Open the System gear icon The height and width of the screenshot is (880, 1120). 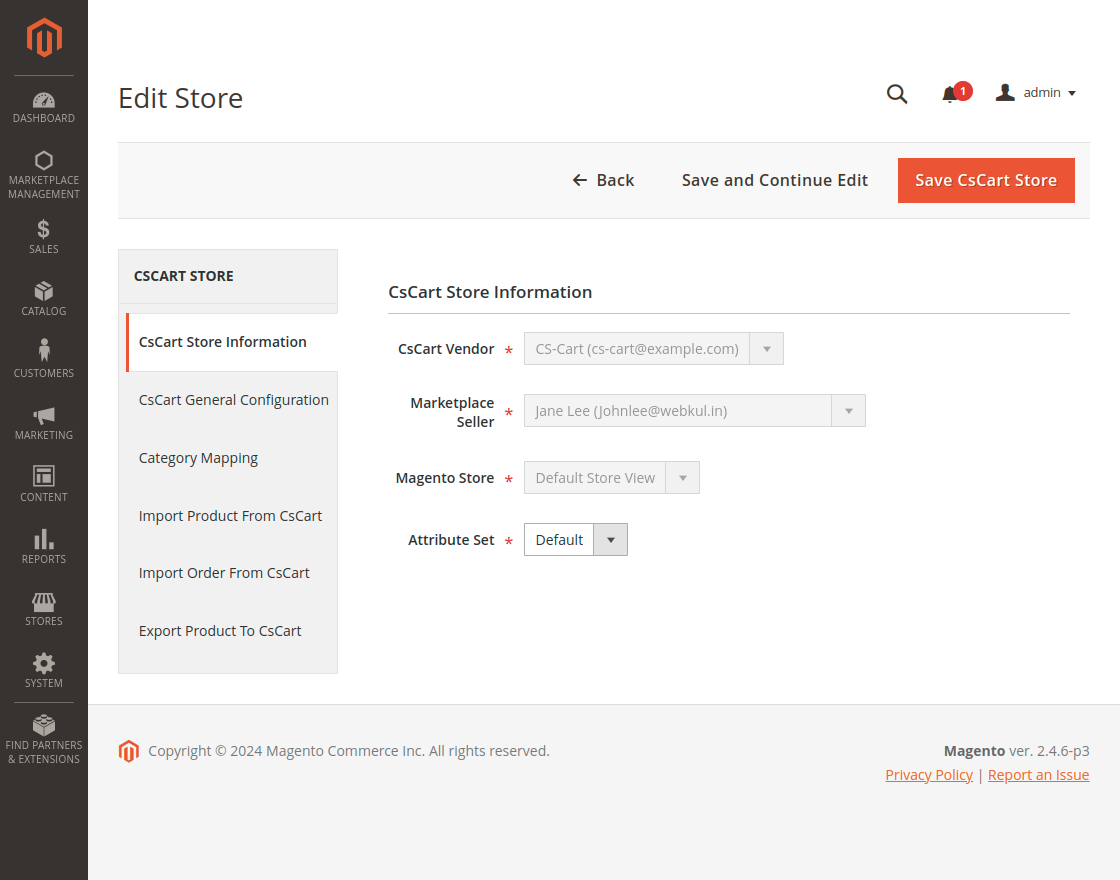point(44,663)
